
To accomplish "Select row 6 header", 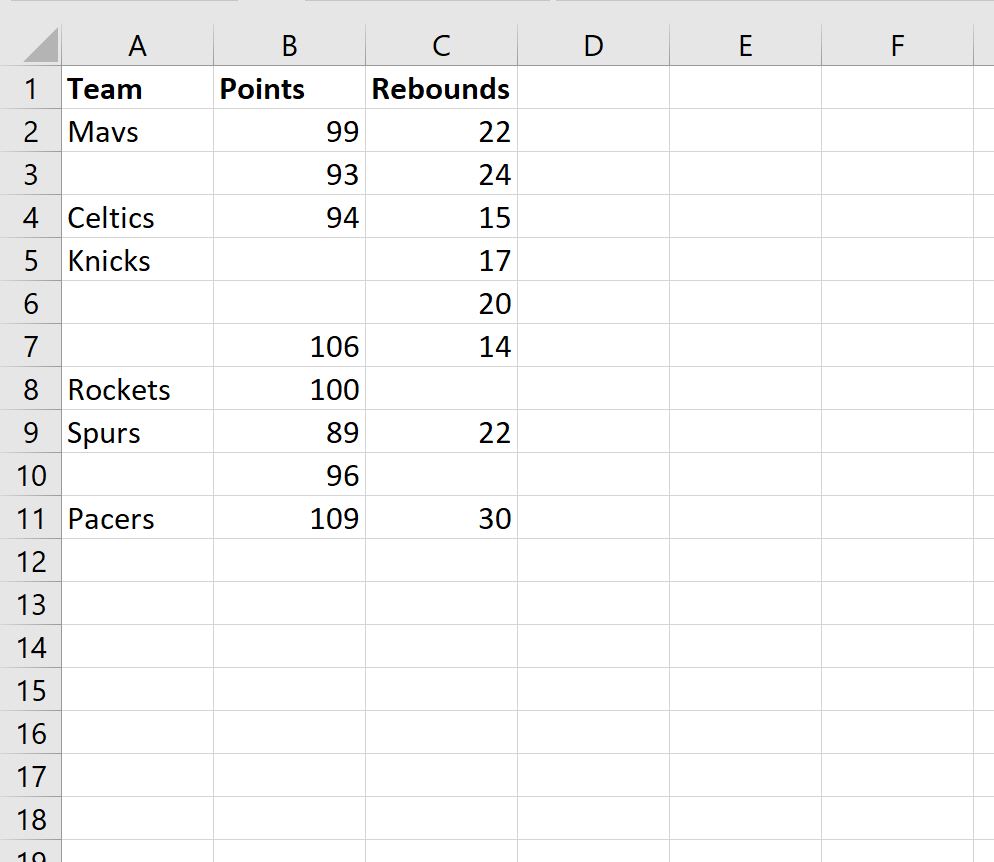I will pos(31,304).
